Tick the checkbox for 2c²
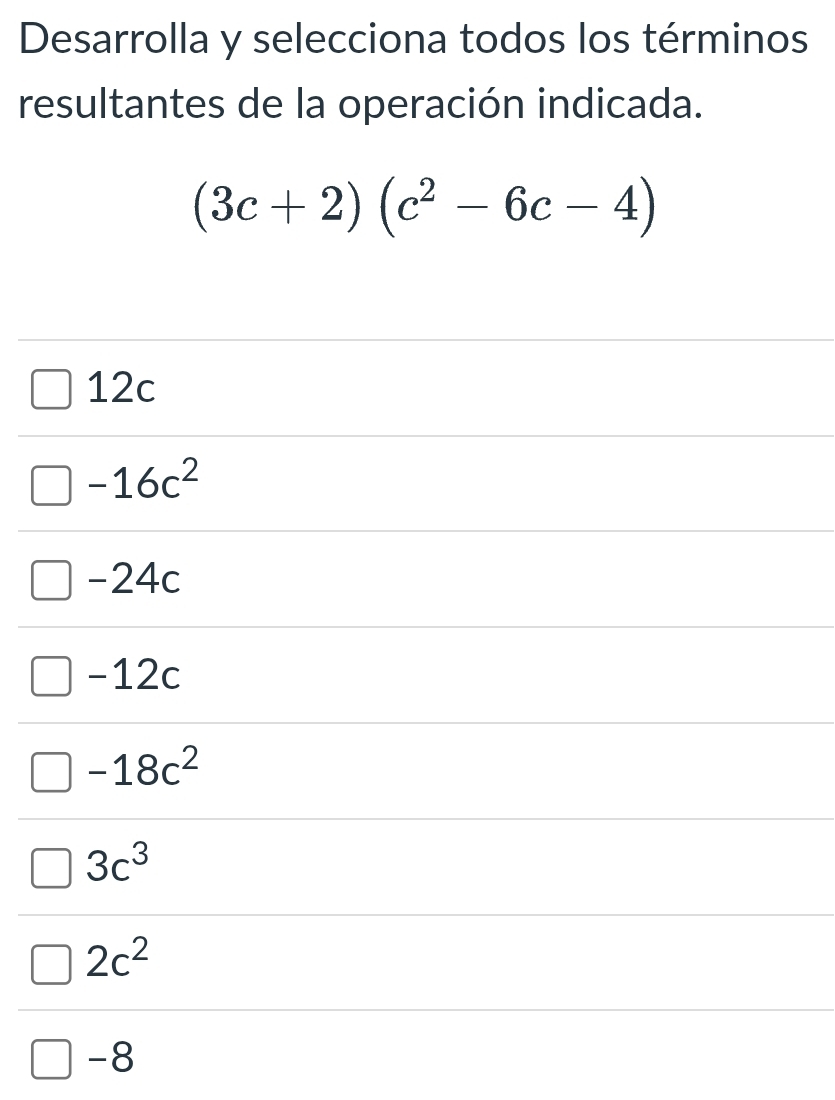 [x=51, y=965]
